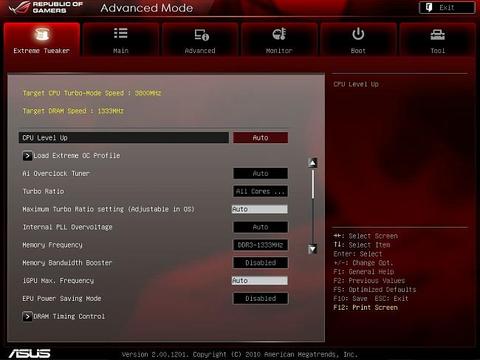Click the Exit door icon
Viewport: 480px width, 360px height.
pyautogui.click(x=429, y=7)
